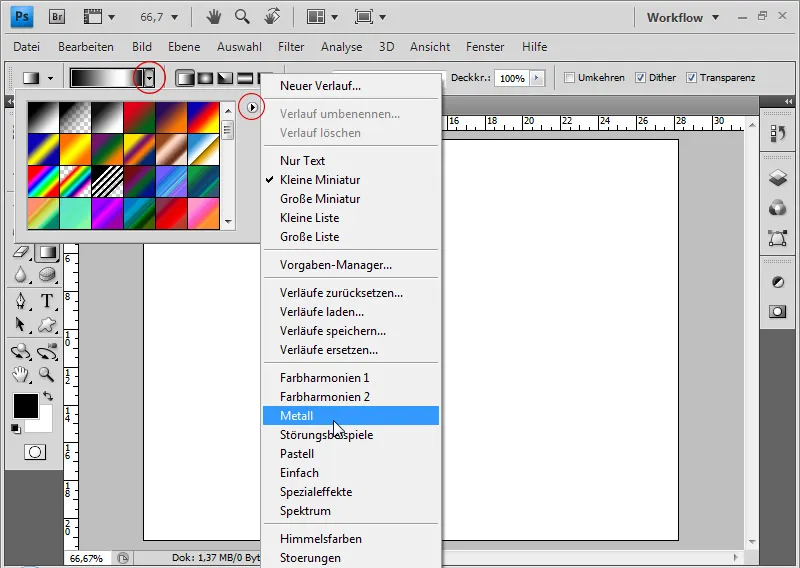Choose the angle gradient style icon
Viewport: 800px width, 568px height.
coord(225,78)
